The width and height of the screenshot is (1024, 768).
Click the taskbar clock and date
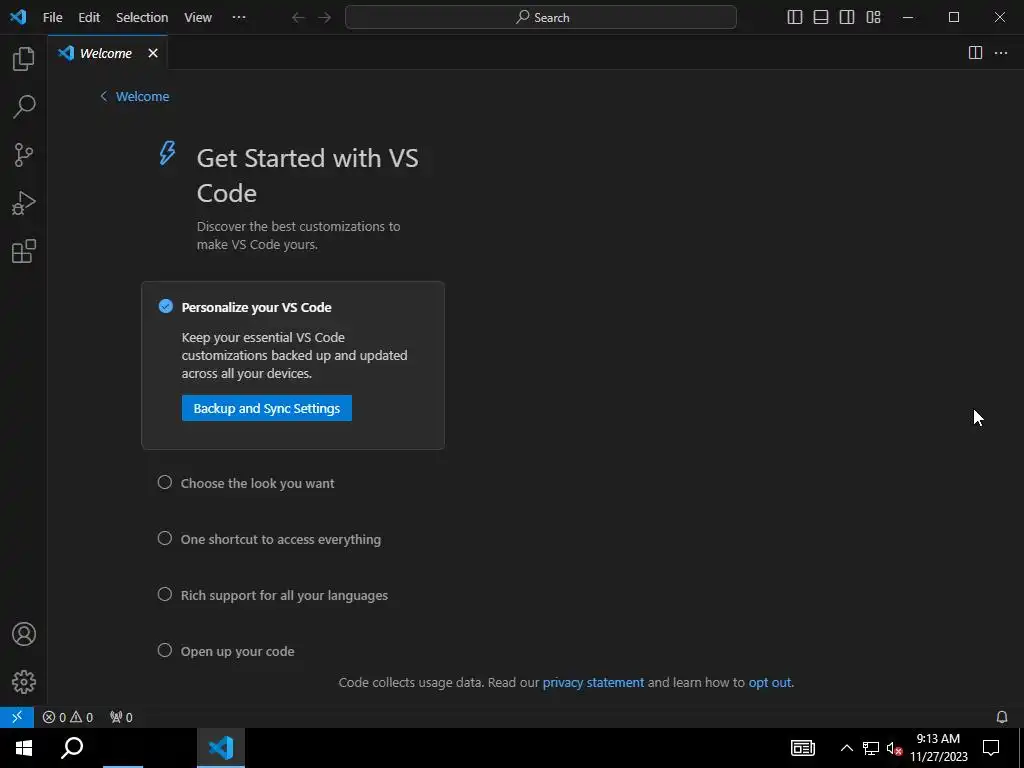938,748
